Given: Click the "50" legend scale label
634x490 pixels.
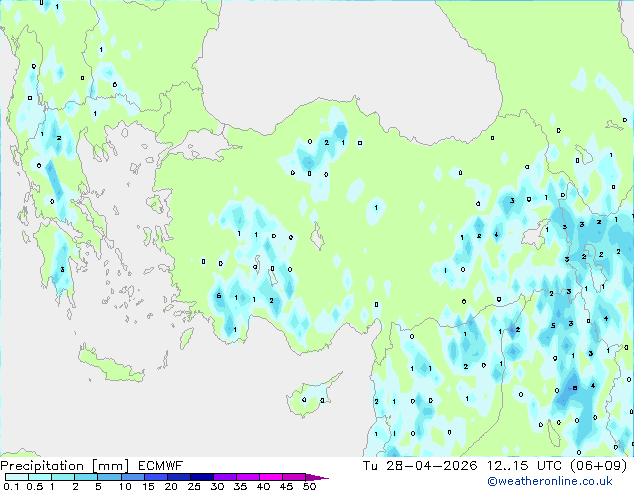Looking at the screenshot, I should point(309,486).
